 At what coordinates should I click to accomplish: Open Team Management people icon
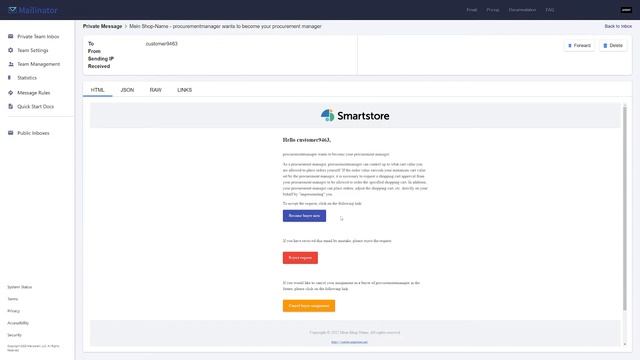(11, 64)
